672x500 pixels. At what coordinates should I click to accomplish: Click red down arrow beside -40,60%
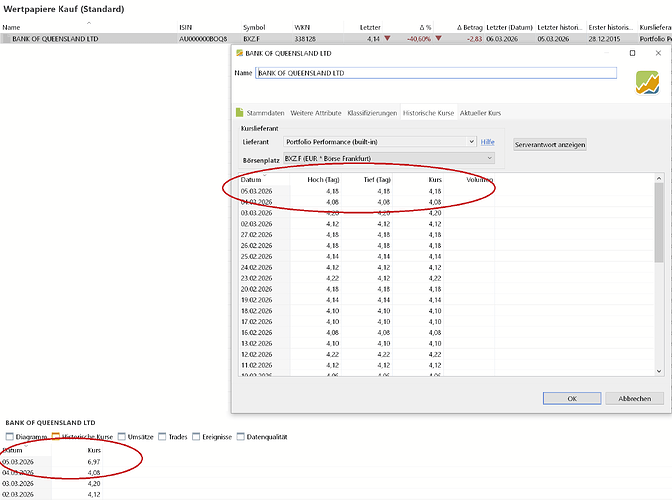[x=438, y=39]
